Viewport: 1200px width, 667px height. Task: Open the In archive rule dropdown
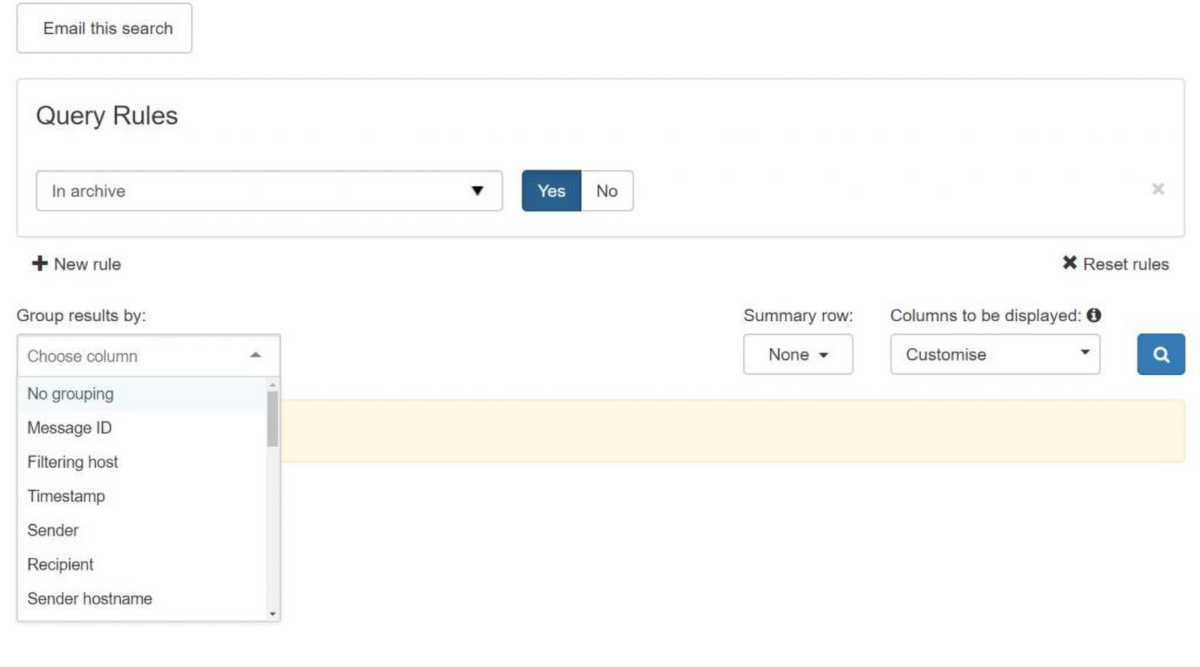pos(269,191)
